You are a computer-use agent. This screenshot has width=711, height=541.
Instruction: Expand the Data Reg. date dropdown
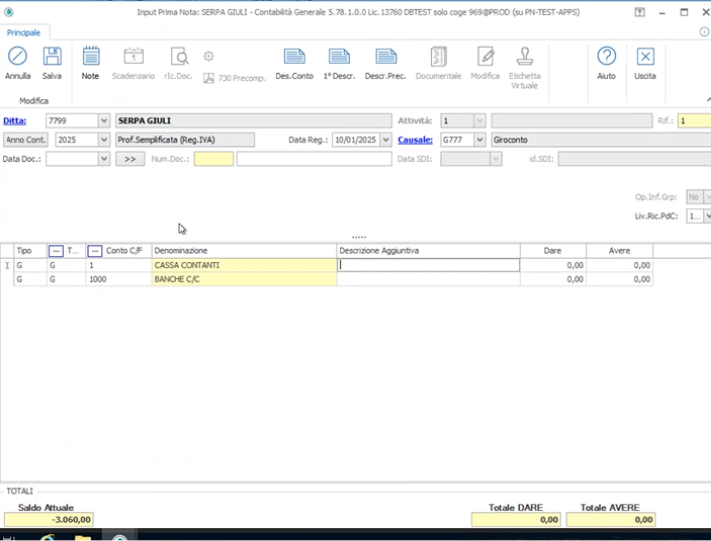pos(386,140)
